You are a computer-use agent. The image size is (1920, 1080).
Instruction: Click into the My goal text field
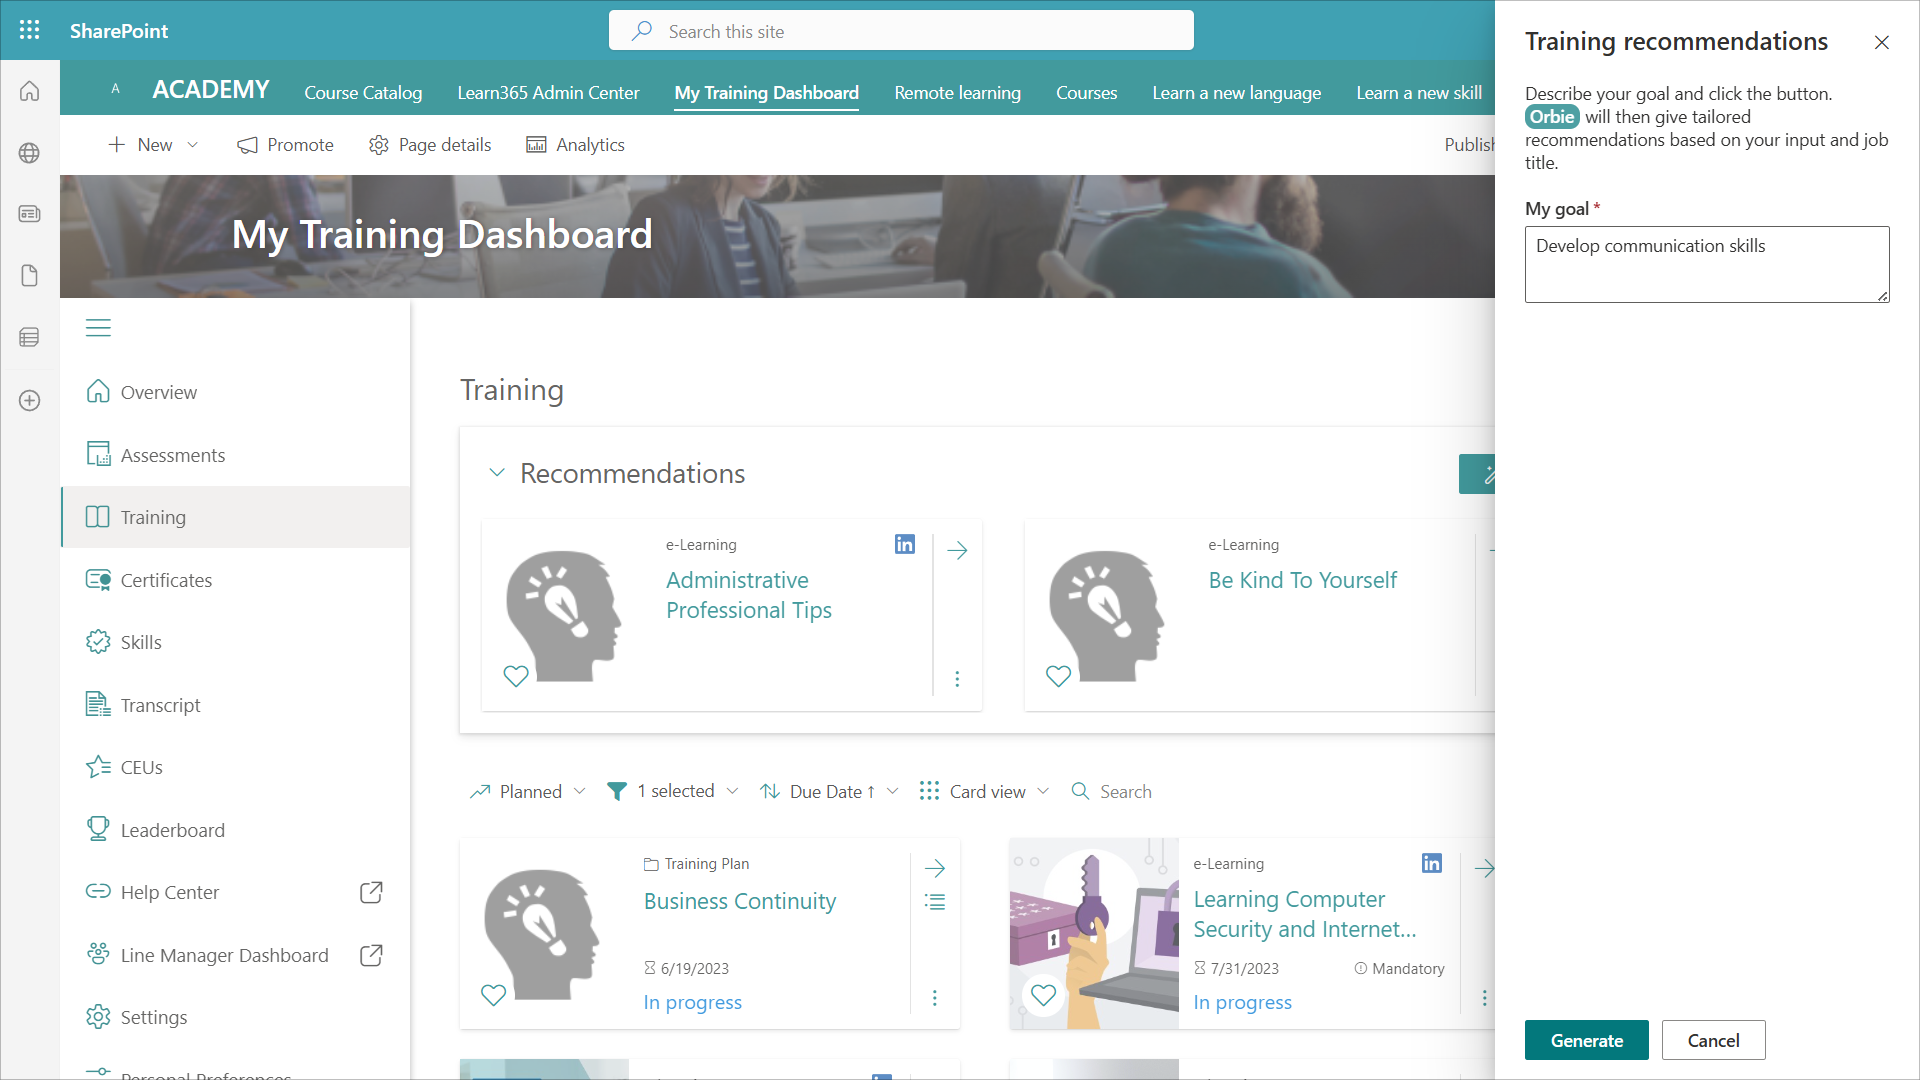[x=1706, y=264]
